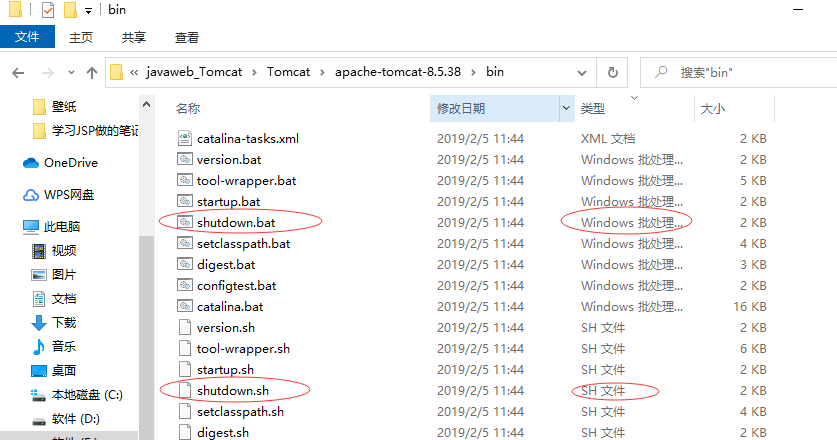Click the OneDrive cloud icon

(31, 163)
